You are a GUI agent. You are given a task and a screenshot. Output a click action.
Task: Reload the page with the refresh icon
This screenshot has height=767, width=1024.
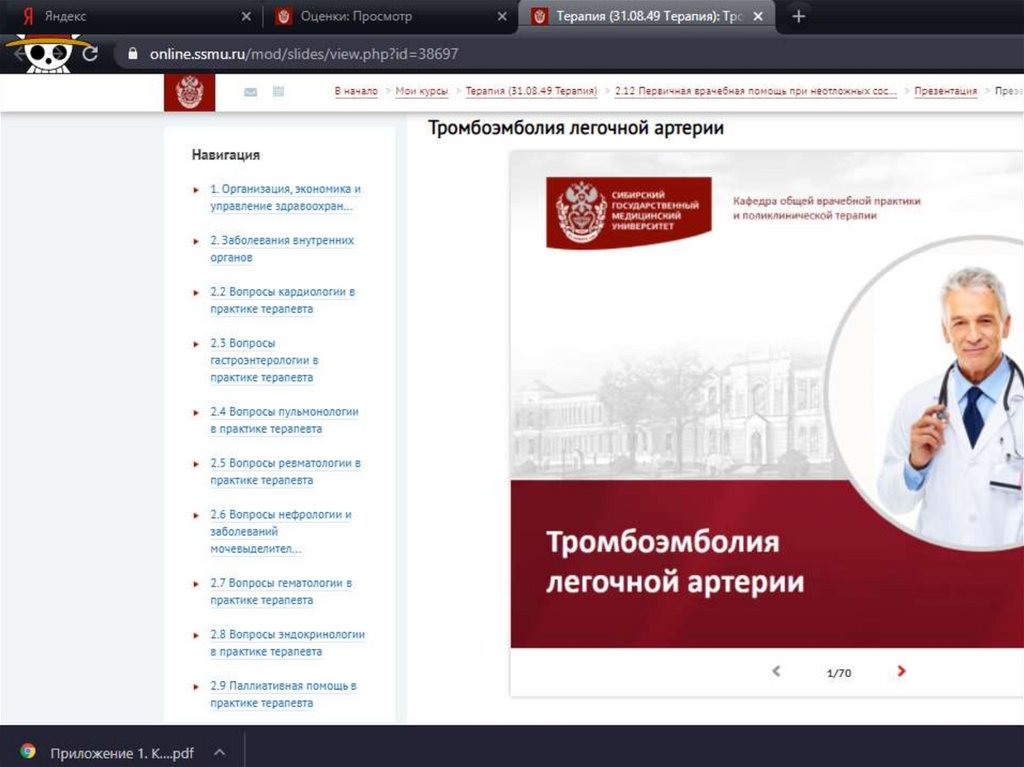click(x=90, y=54)
